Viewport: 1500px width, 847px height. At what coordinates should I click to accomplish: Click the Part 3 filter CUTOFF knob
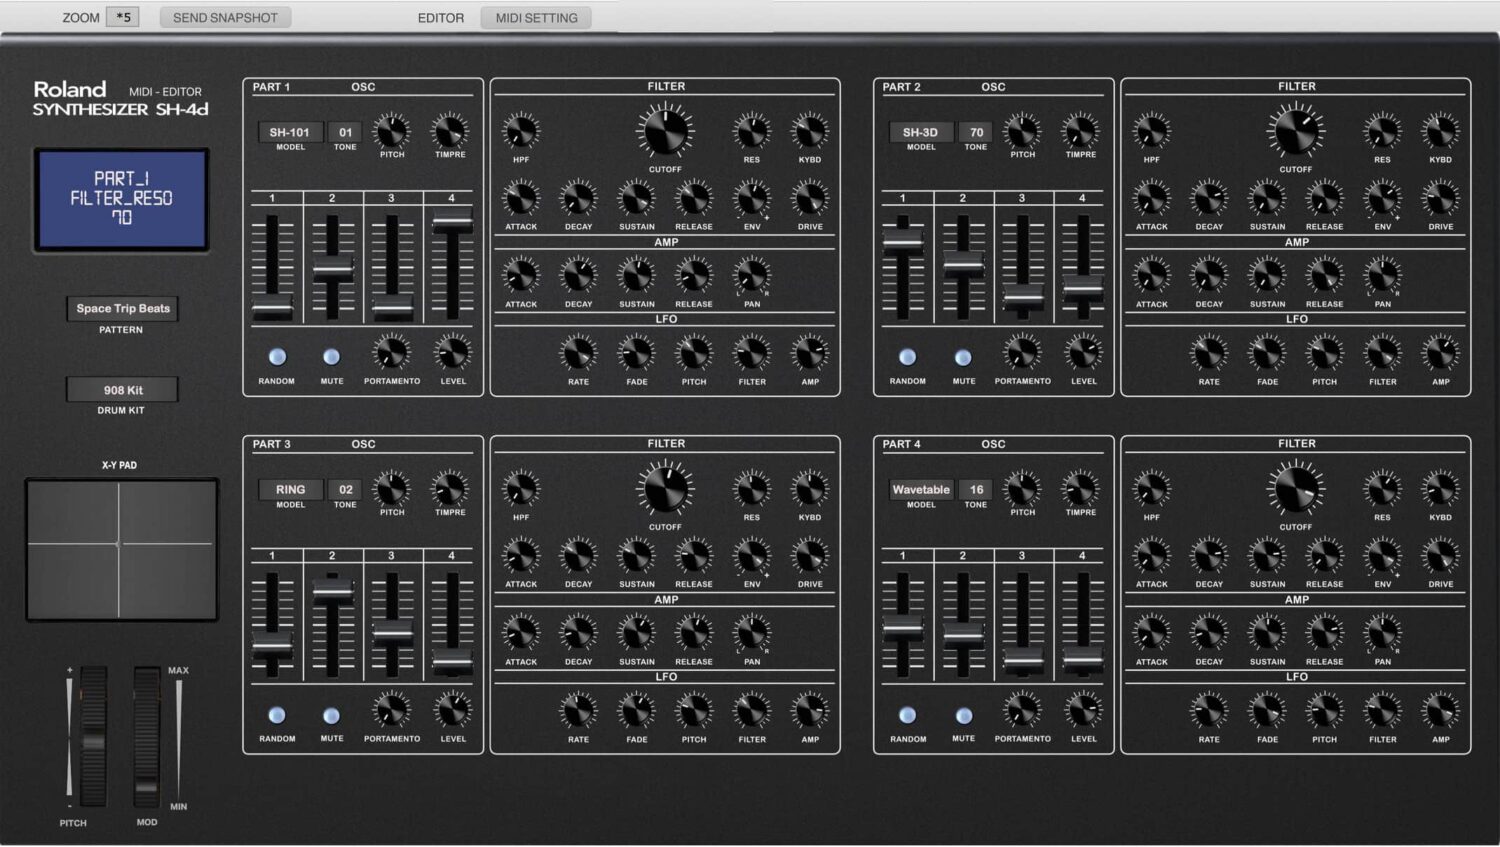[665, 489]
